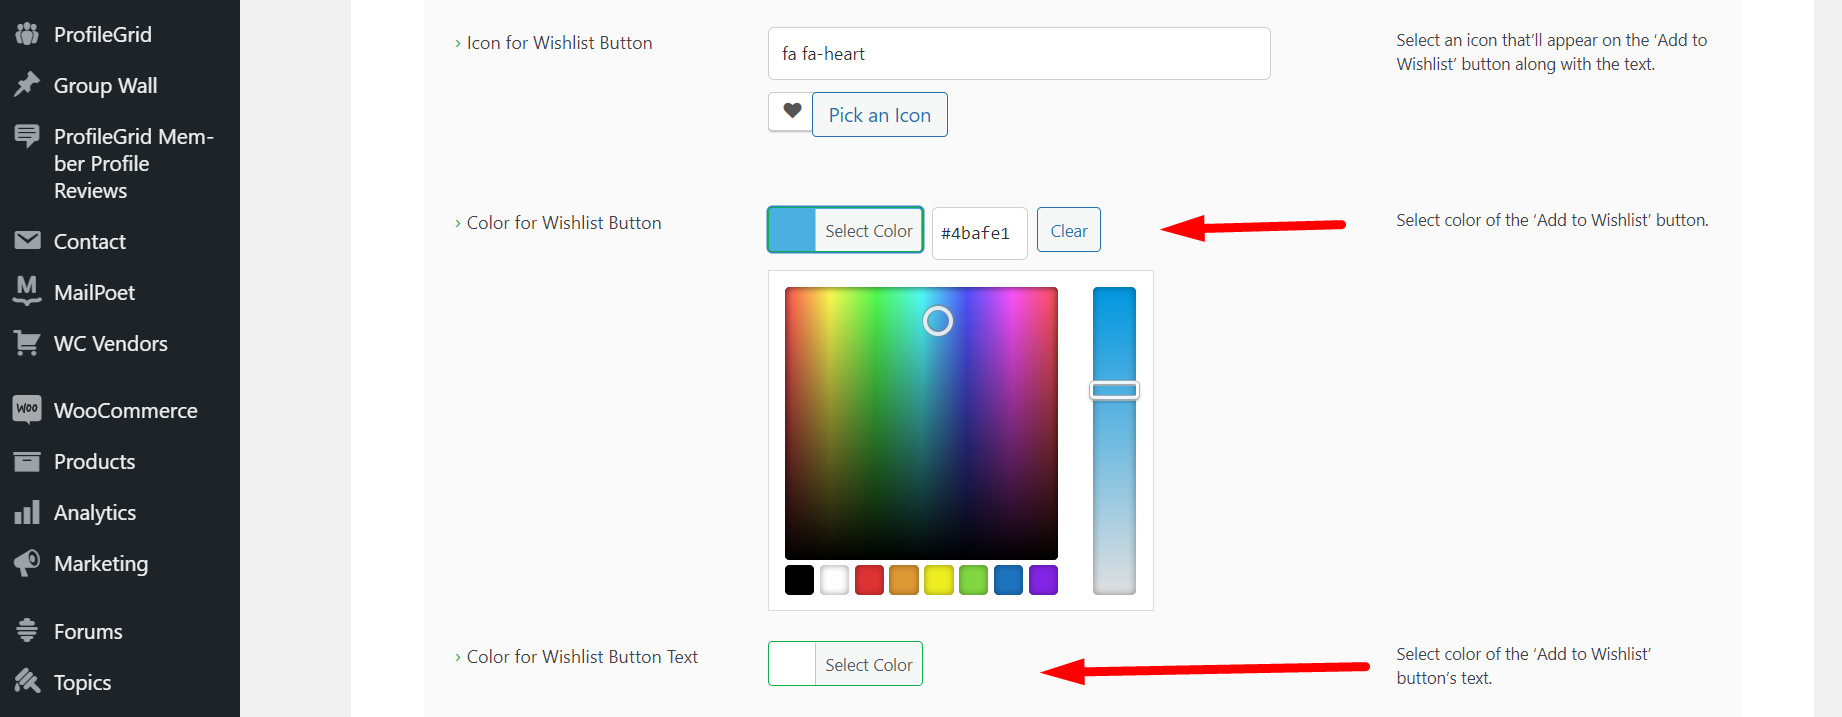Click the #4bafe1 hex color input field
Screen dimensions: 1842x717
click(x=979, y=233)
